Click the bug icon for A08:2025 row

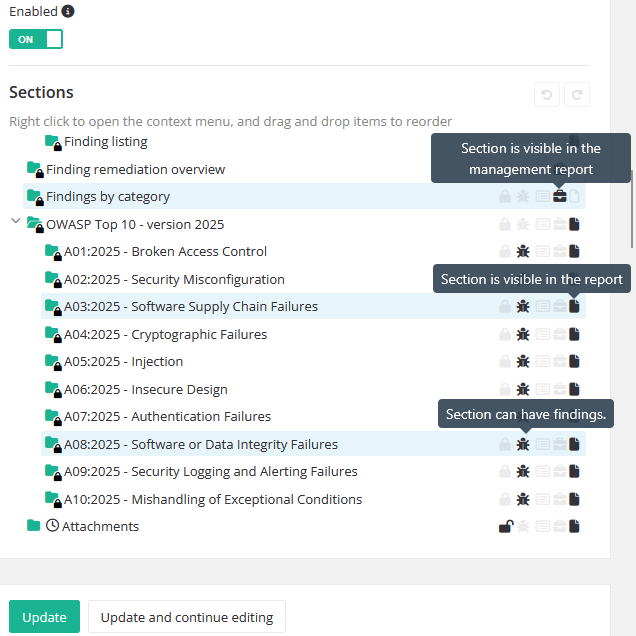pyautogui.click(x=523, y=444)
